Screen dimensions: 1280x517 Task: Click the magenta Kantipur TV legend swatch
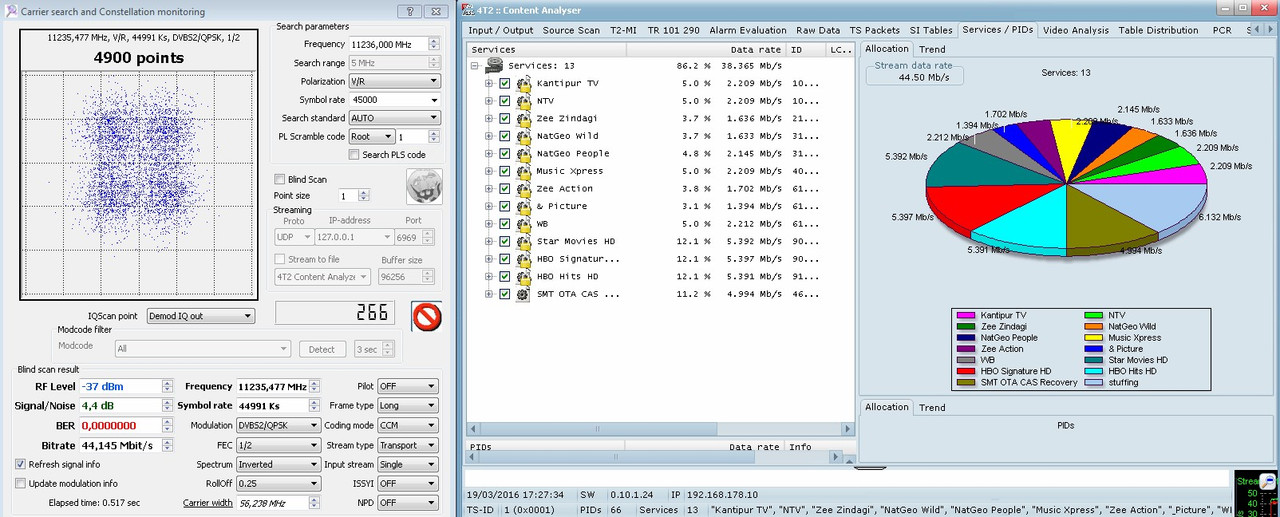tap(965, 315)
